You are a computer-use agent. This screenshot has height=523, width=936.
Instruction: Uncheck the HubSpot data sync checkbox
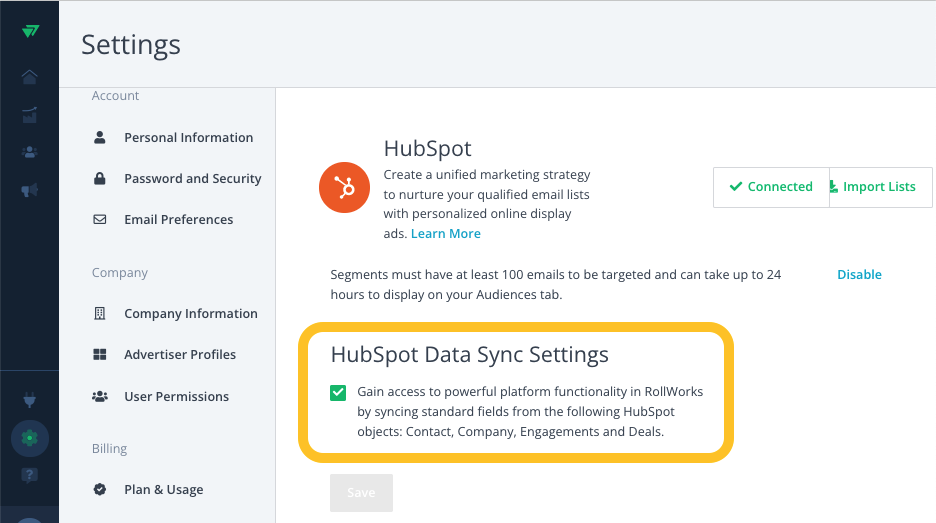pyautogui.click(x=338, y=392)
